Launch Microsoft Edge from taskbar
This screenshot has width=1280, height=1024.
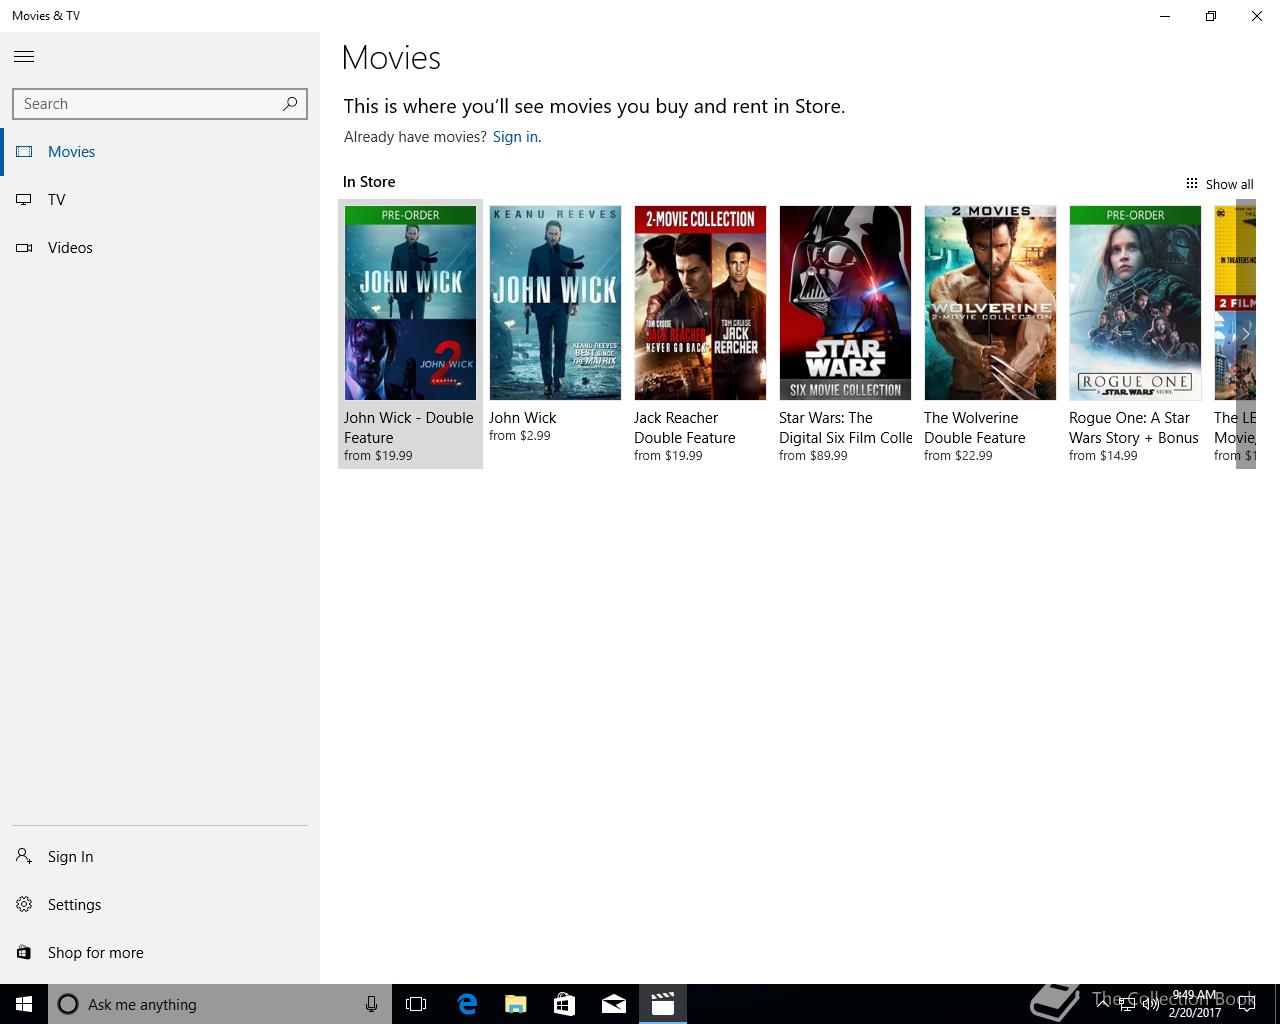pyautogui.click(x=467, y=1004)
